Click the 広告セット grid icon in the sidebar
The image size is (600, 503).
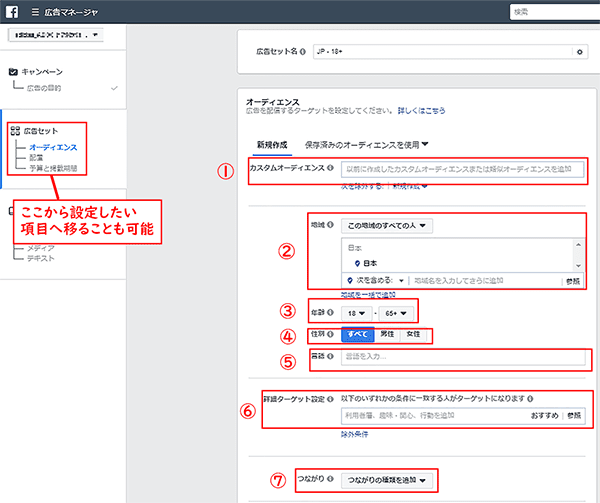click(x=15, y=131)
